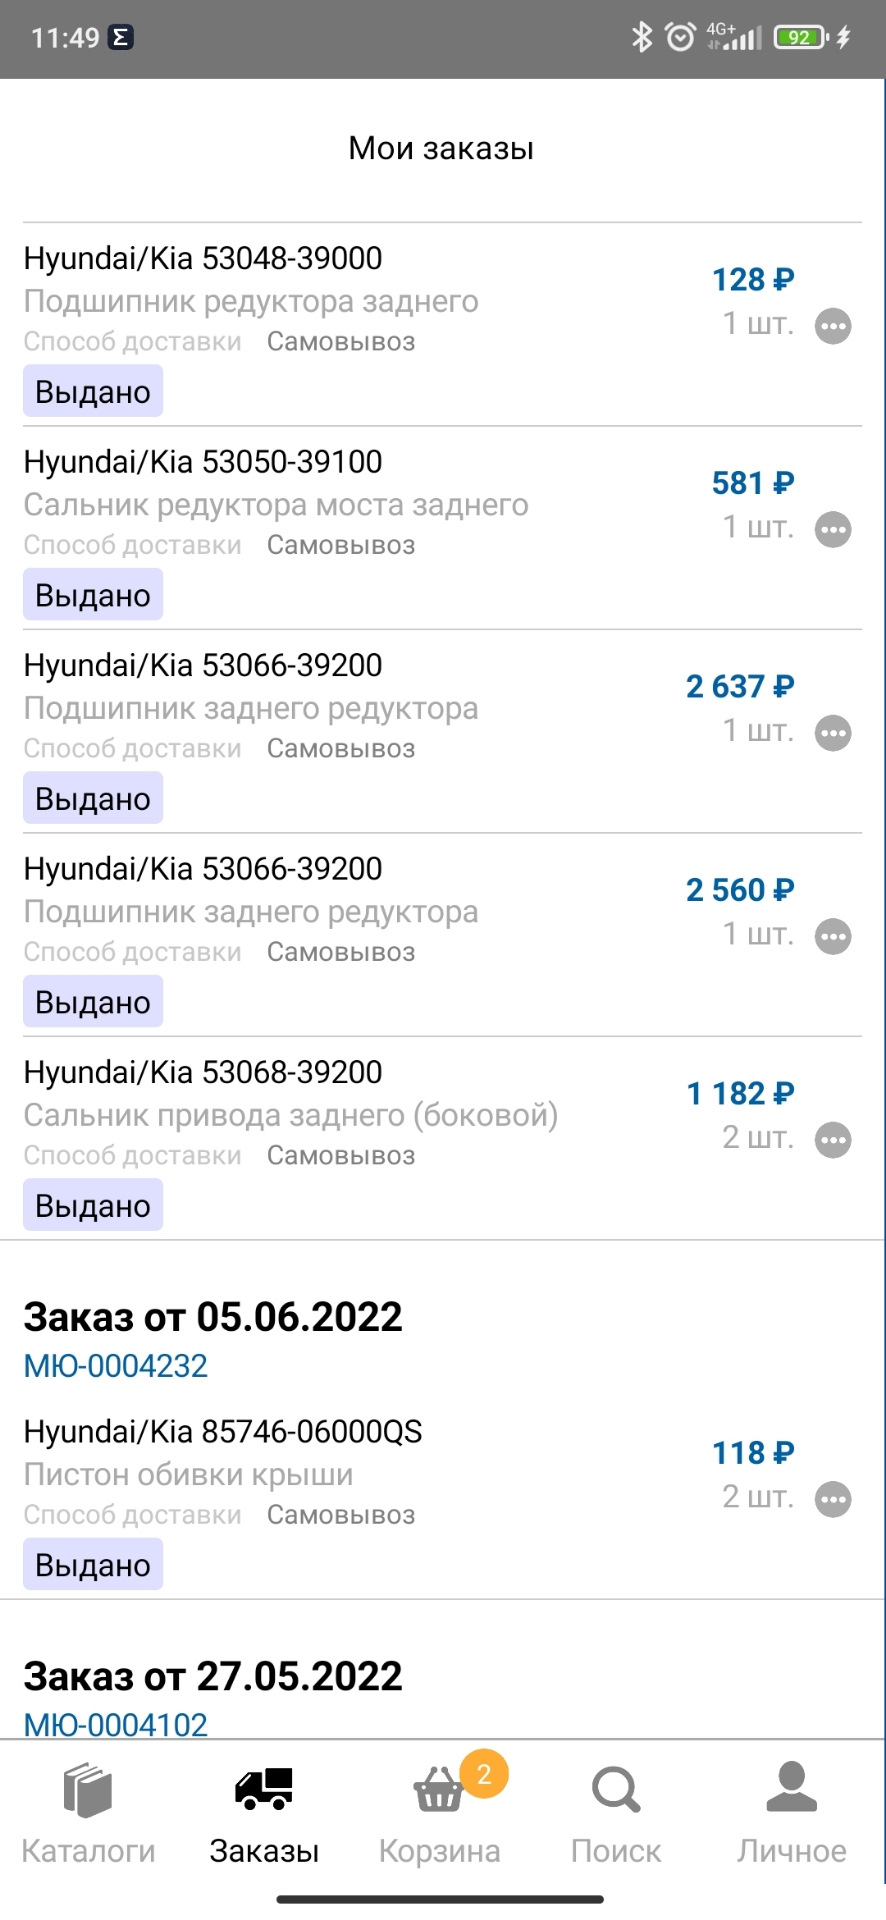Screen dimensions: 886x1920
Task: Open more options for 53048-39000 item
Action: 833,326
